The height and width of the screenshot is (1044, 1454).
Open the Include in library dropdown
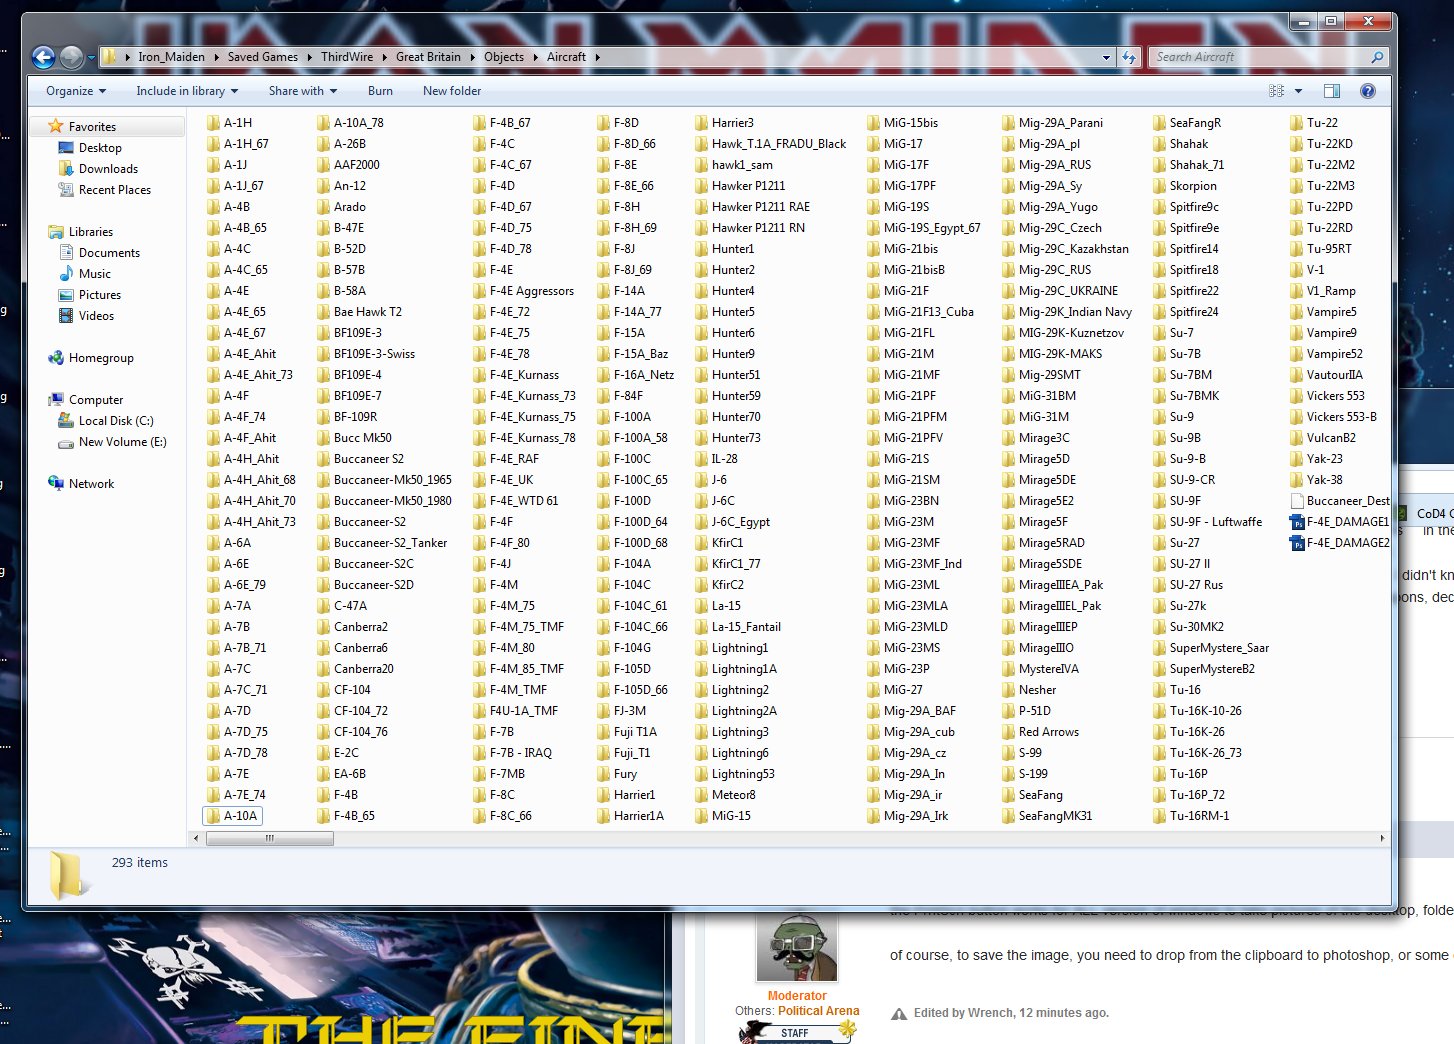coord(187,91)
